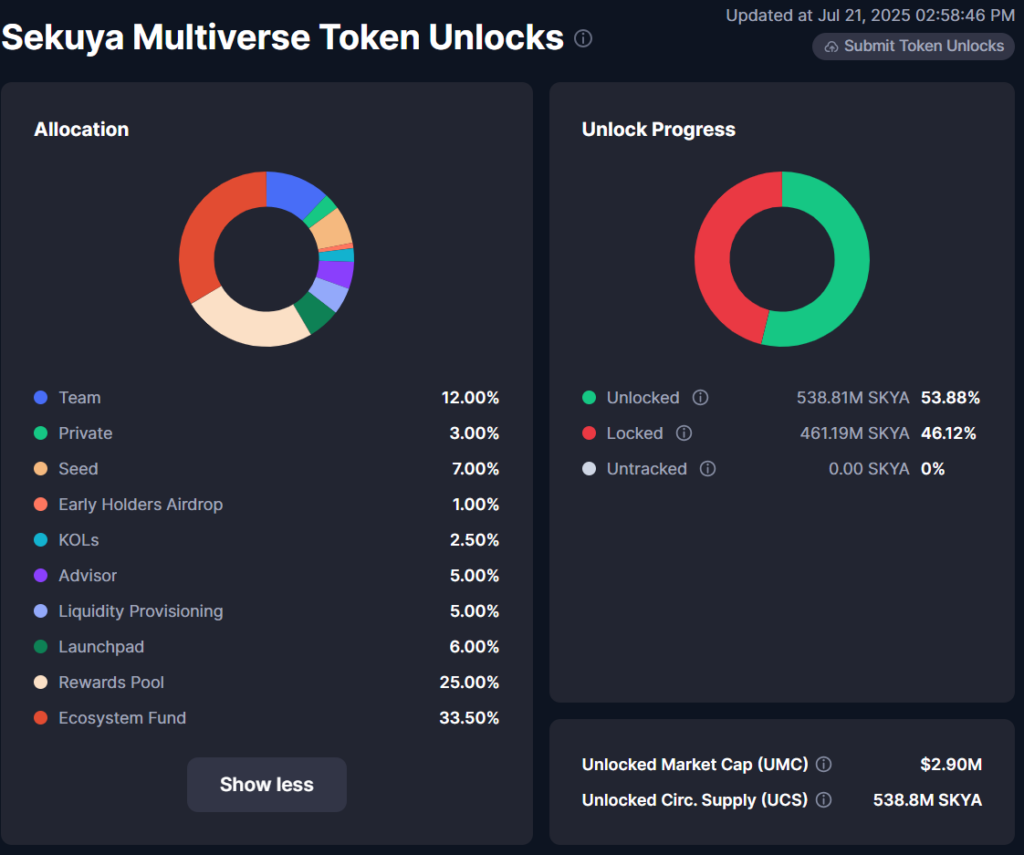Click info icon beside Token Unlocks title

[x=583, y=39]
